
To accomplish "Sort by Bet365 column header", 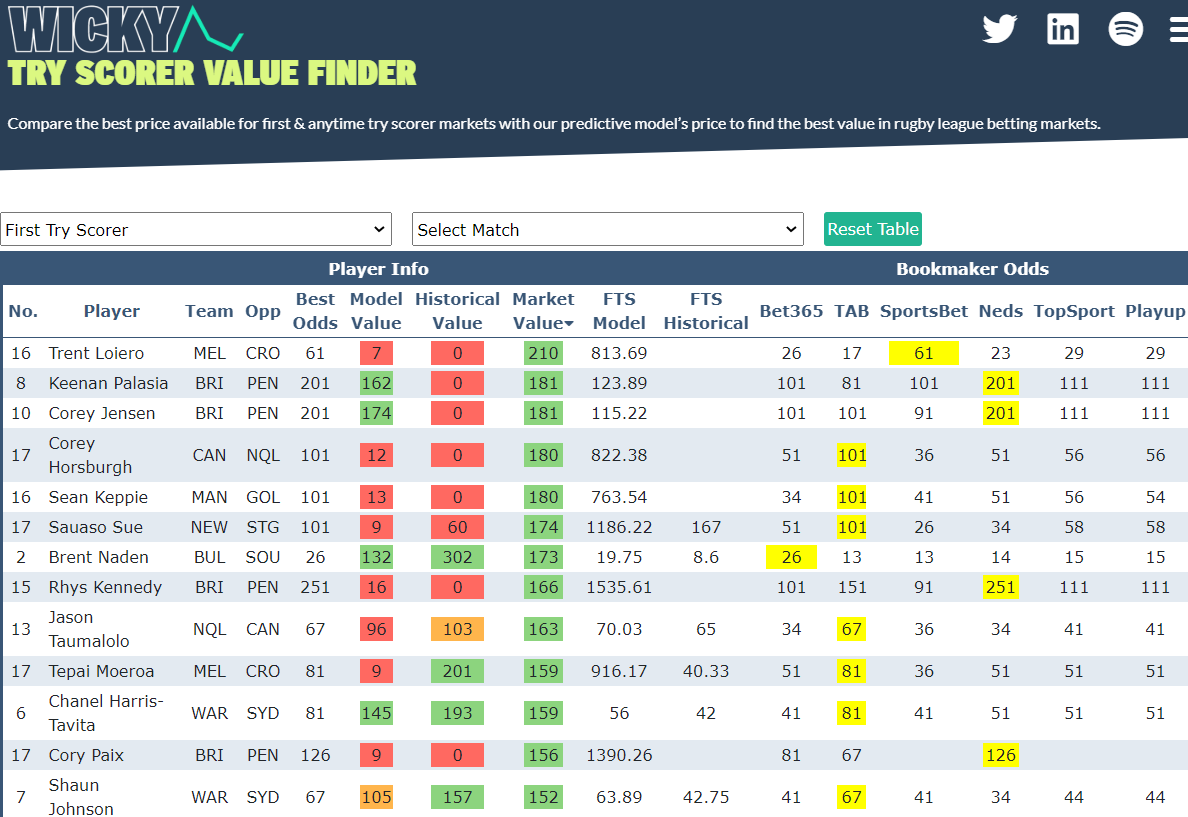I will (791, 311).
